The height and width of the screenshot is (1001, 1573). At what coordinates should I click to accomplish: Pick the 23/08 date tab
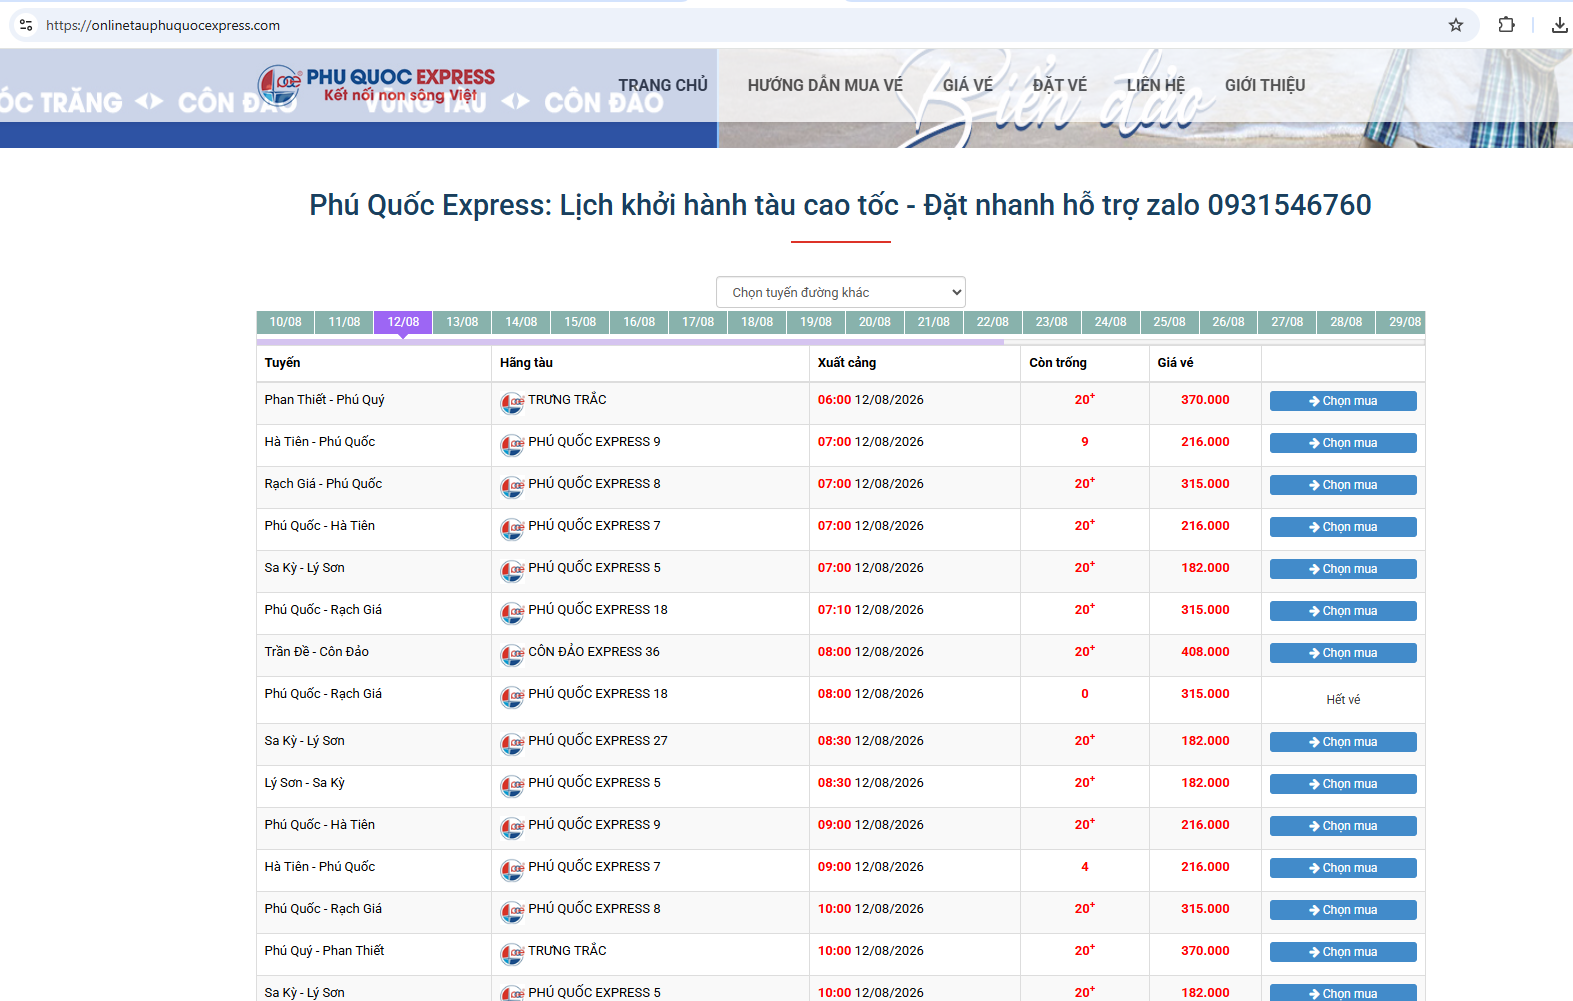[x=1051, y=322]
